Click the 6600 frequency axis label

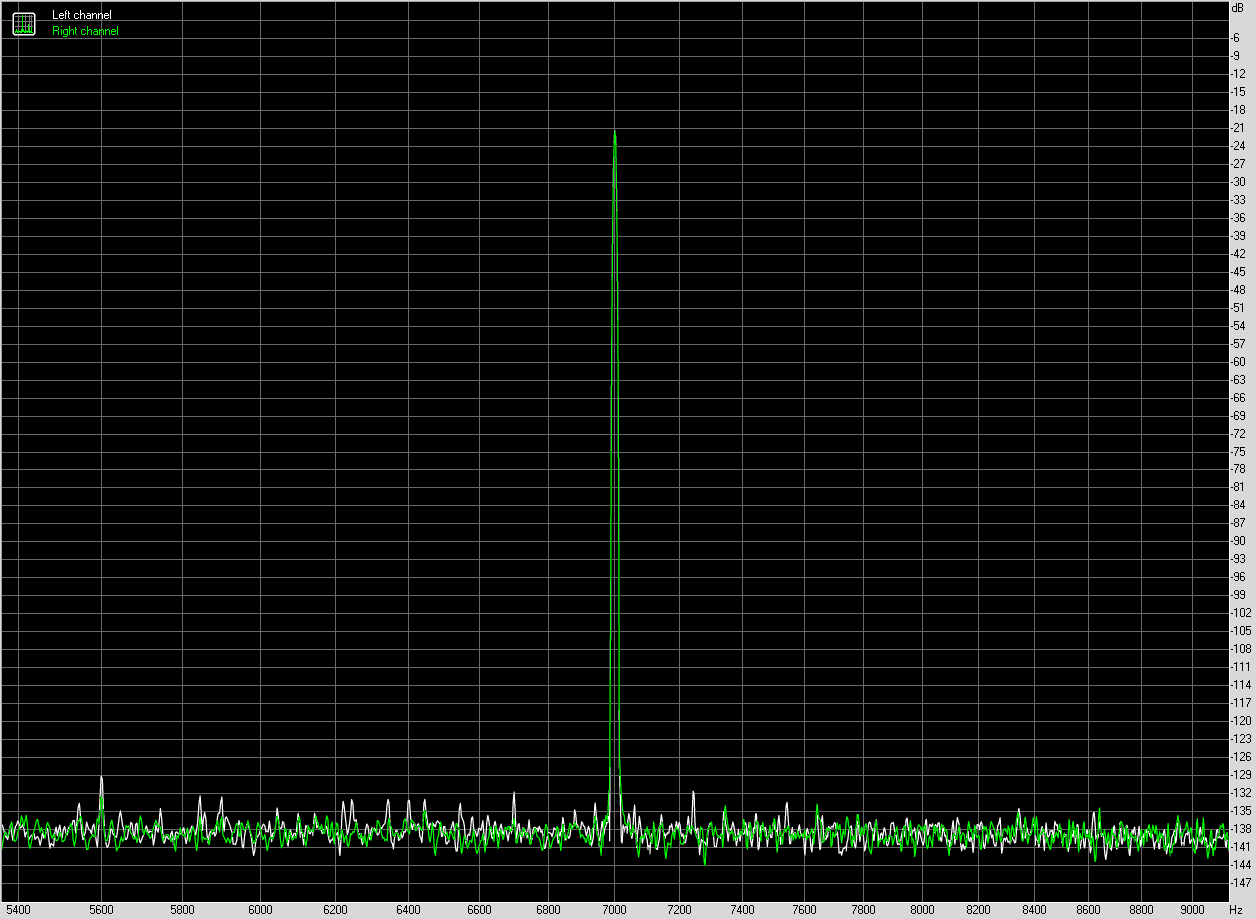[480, 909]
